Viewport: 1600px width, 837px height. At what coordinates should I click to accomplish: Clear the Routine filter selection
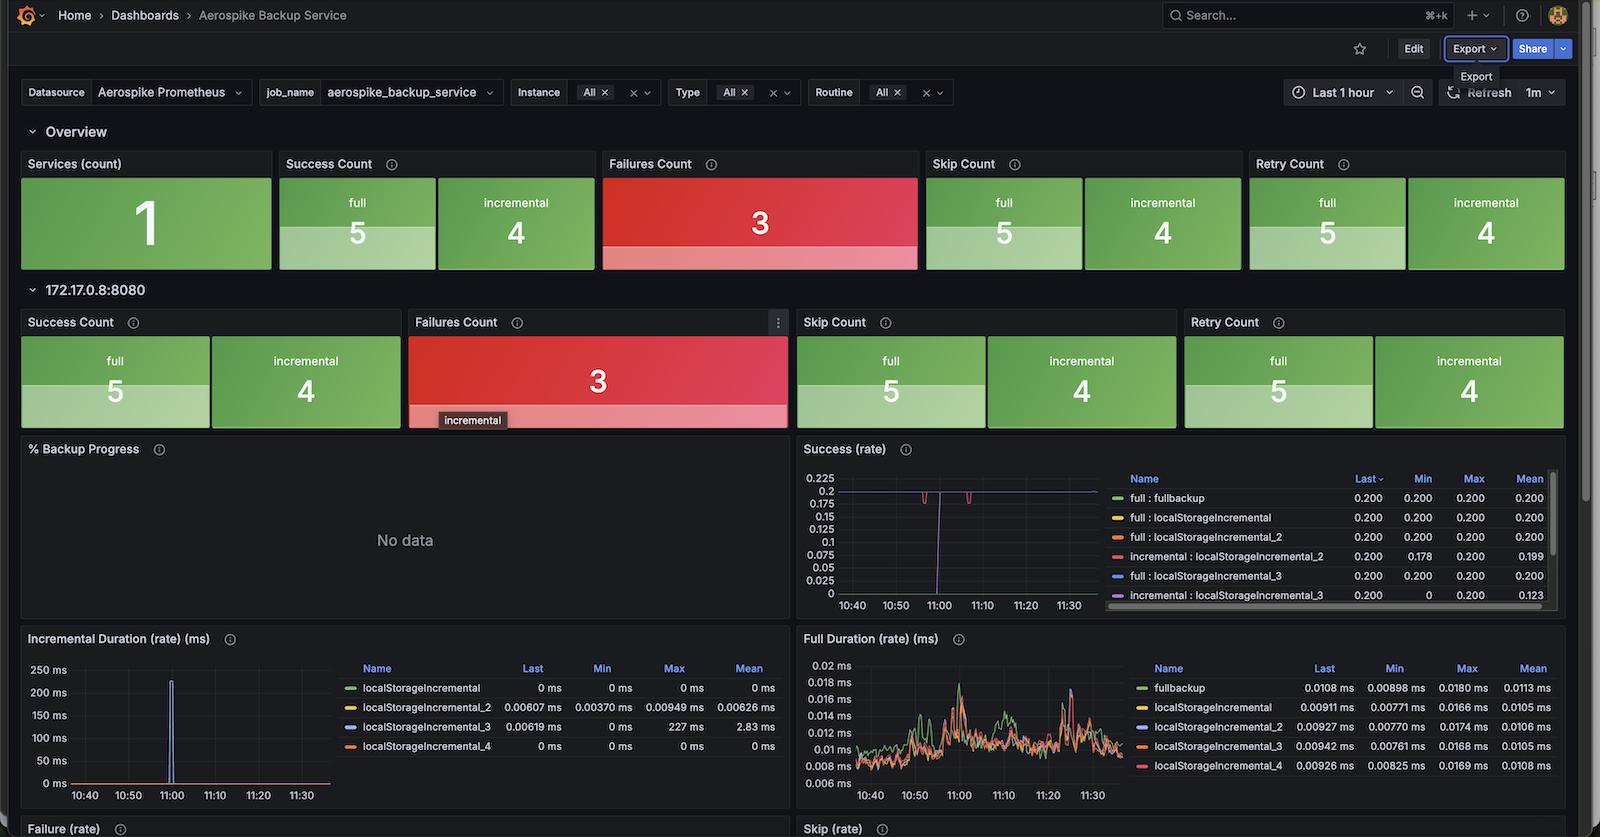(926, 93)
